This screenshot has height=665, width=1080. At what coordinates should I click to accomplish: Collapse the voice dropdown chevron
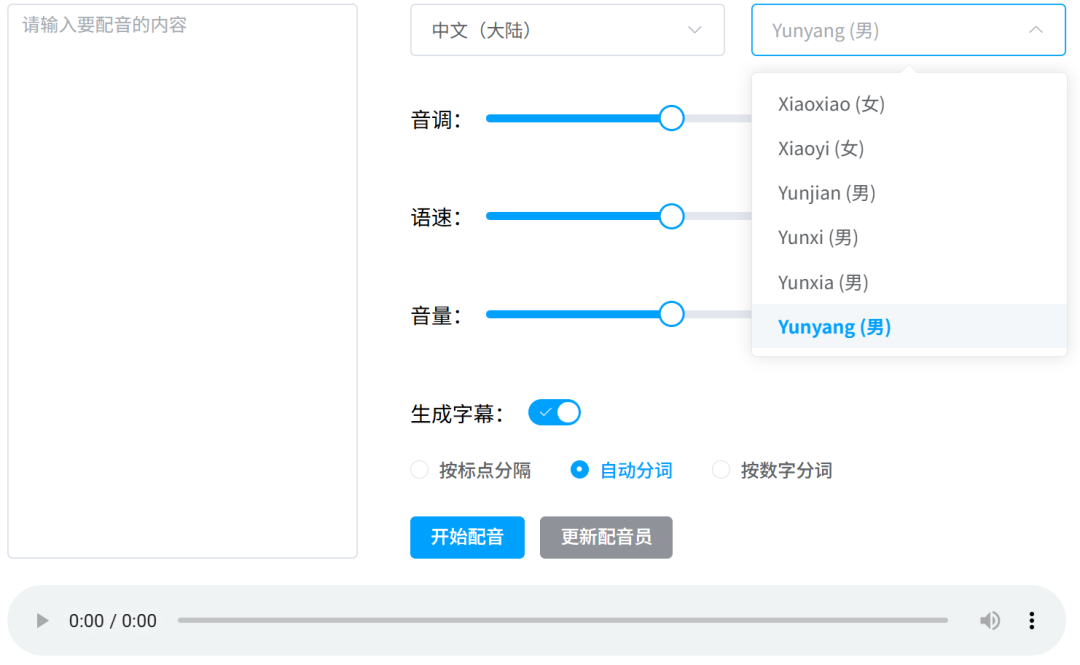(1035, 30)
